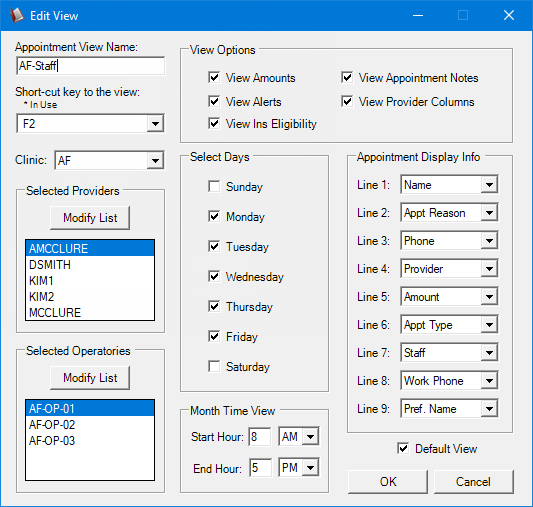This screenshot has height=507, width=533.
Task: Expand the Clinic AF dropdown
Action: [155, 160]
